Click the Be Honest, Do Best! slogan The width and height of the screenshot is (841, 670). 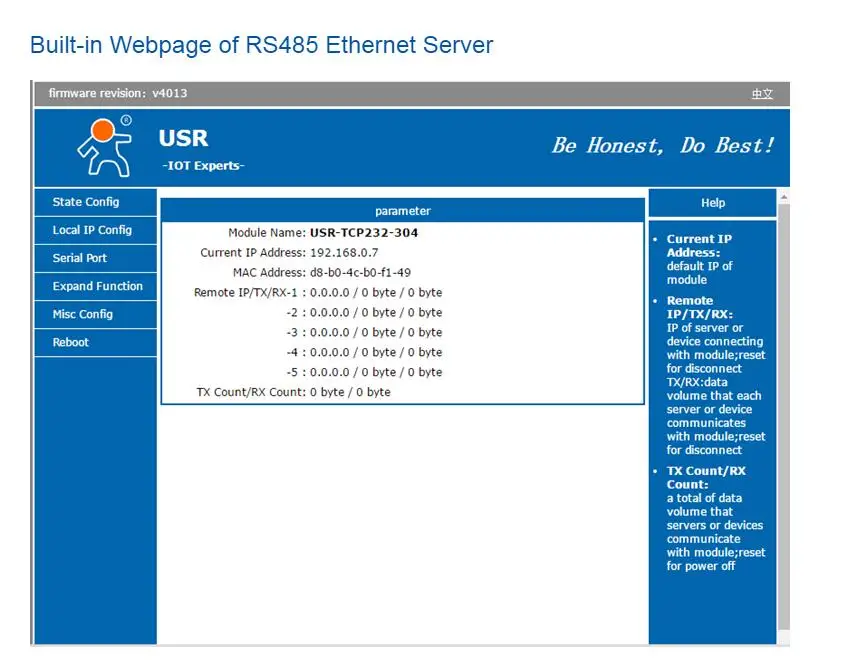(663, 145)
